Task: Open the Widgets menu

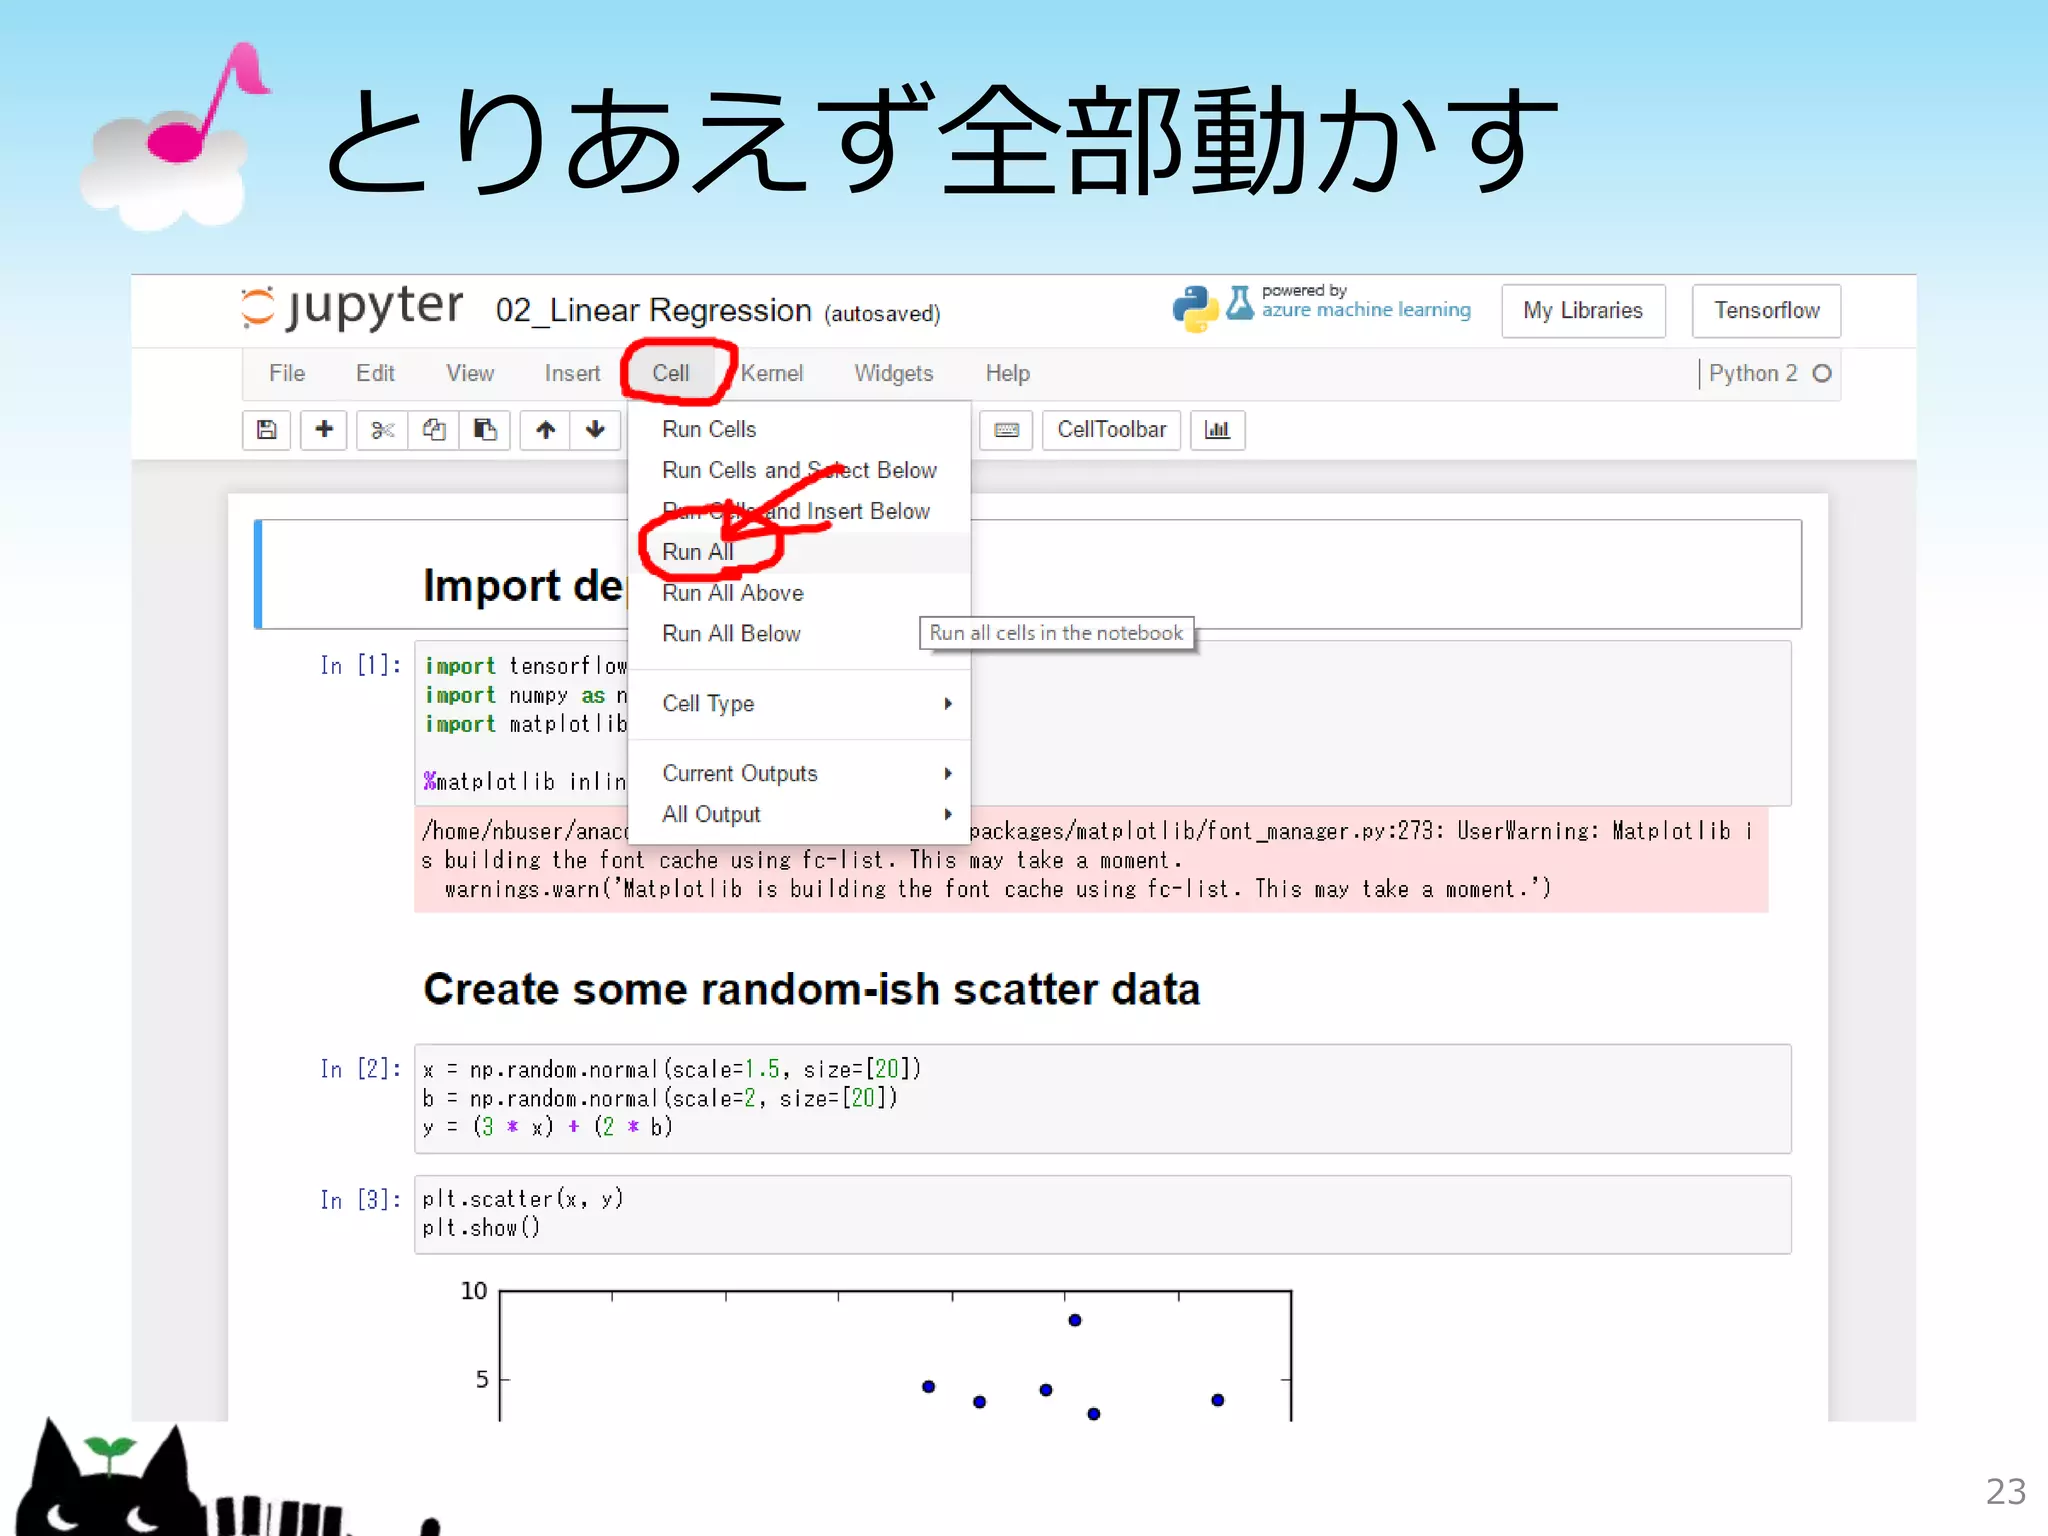Action: point(893,373)
